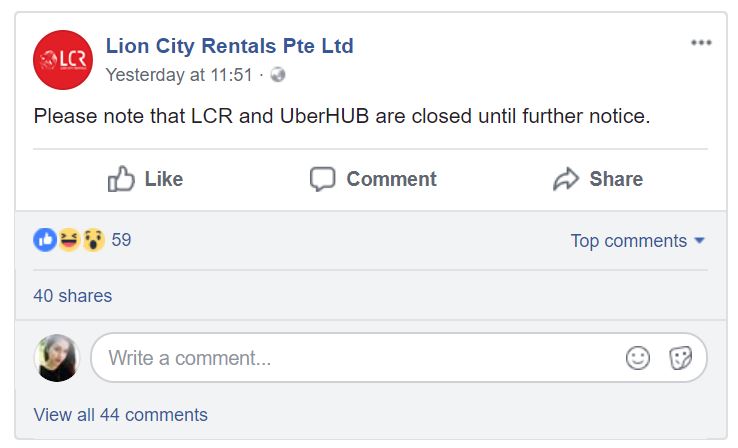Open Lion City Rentals Pte Ltd page
This screenshot has width=738, height=448.
pyautogui.click(x=229, y=46)
